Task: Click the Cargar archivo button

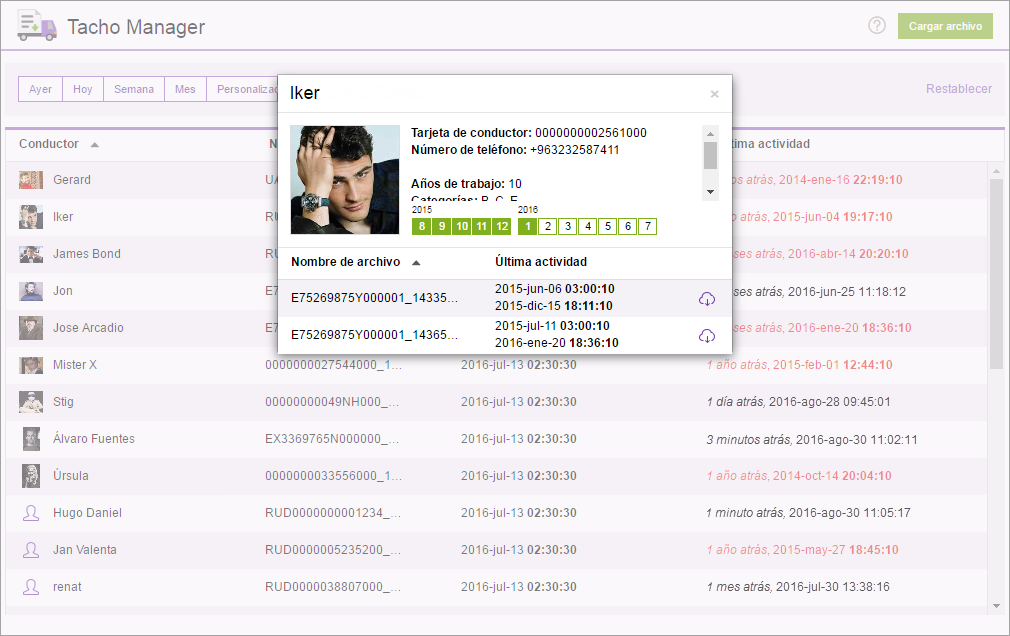Action: 945,26
